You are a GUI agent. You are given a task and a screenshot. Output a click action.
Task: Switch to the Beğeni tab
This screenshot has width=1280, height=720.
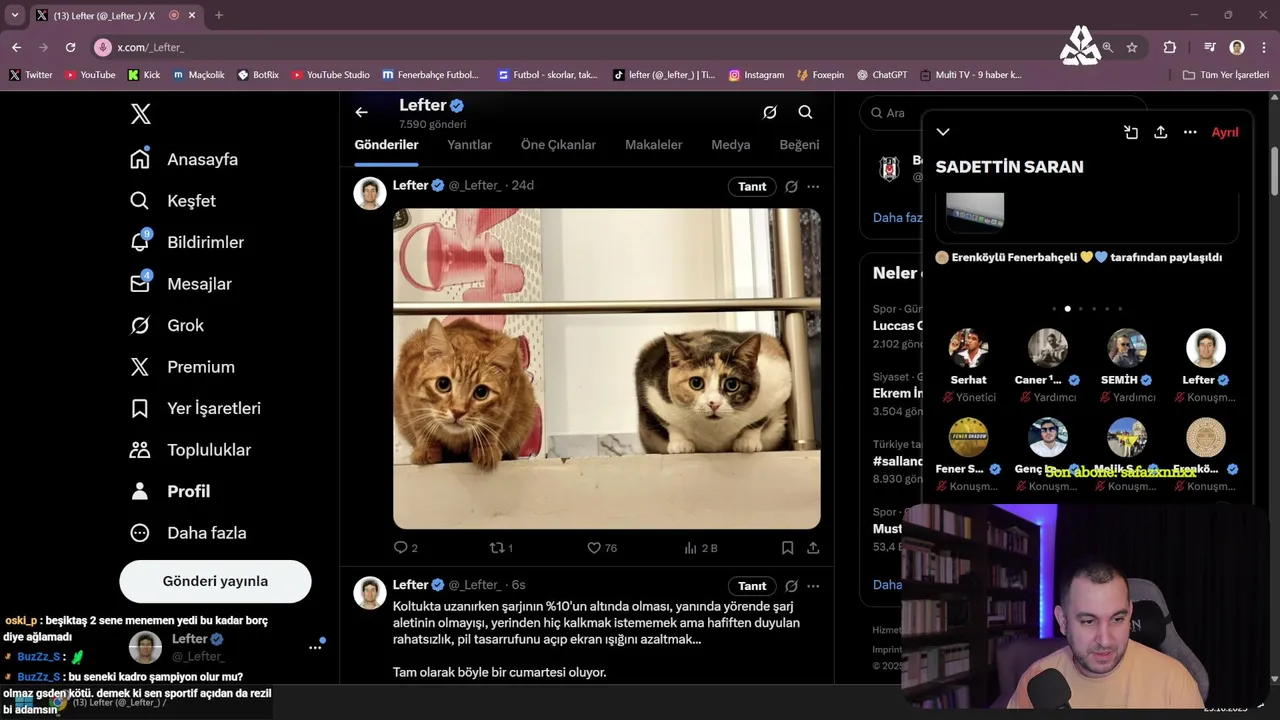799,145
